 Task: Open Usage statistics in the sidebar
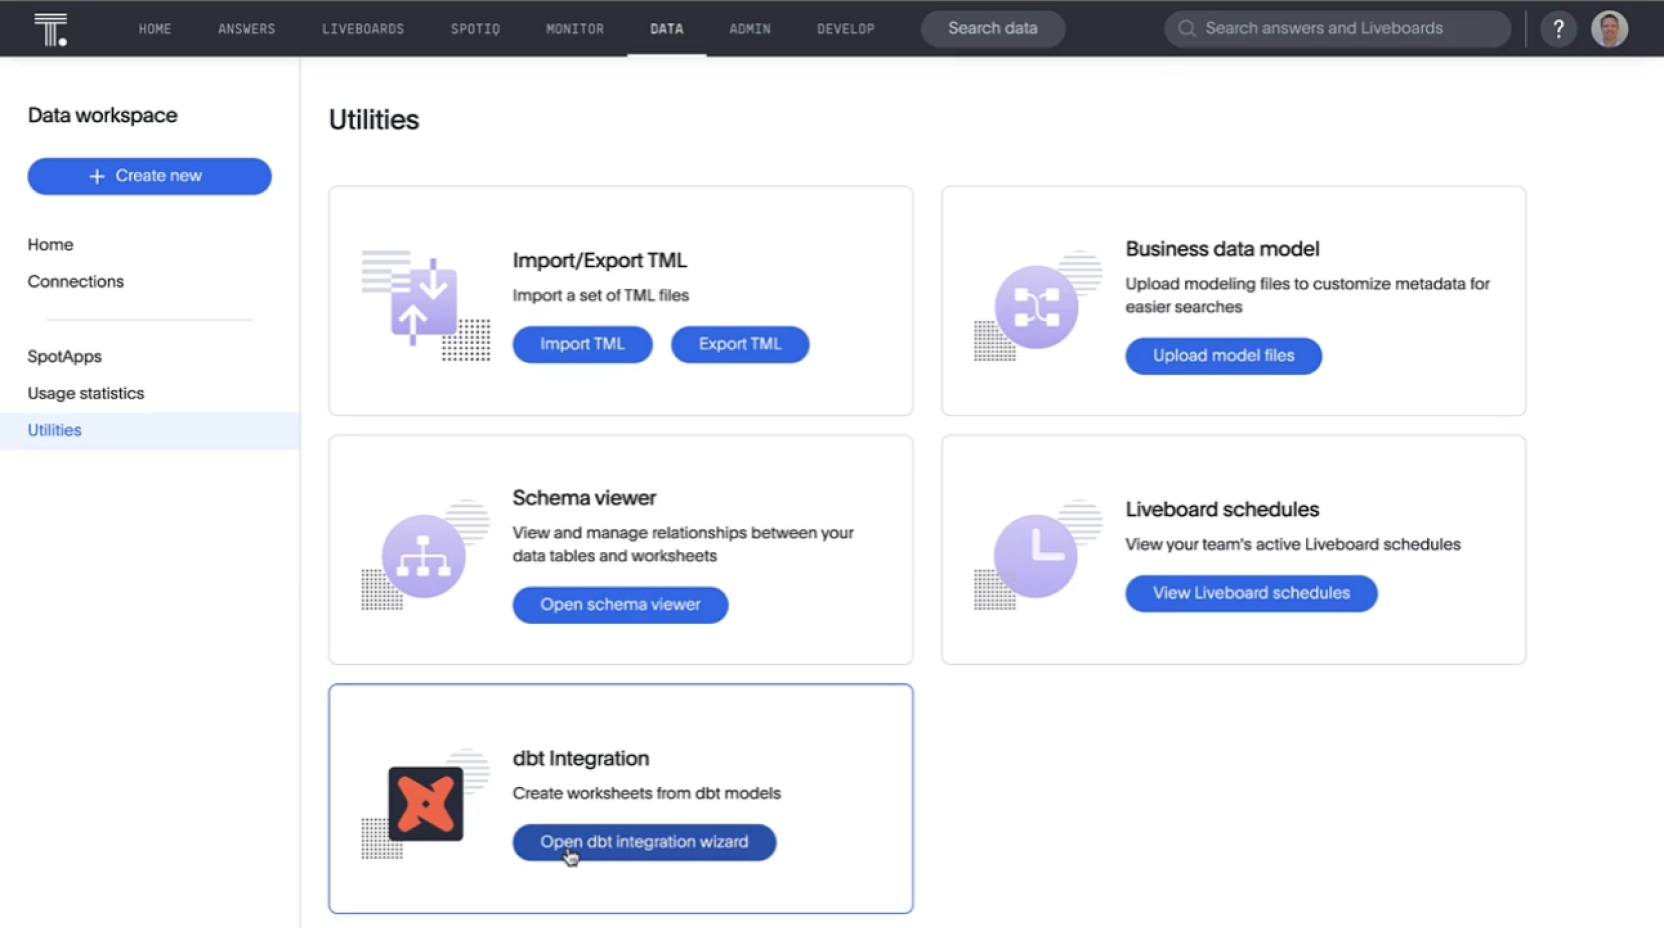tap(86, 393)
